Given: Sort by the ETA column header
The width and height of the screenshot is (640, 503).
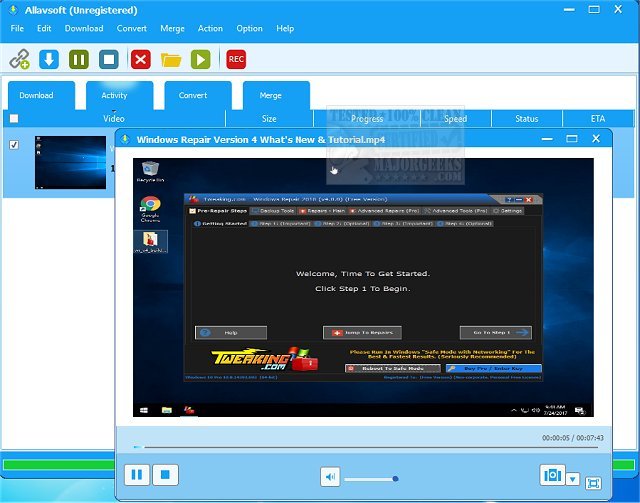Looking at the screenshot, I should point(598,118).
